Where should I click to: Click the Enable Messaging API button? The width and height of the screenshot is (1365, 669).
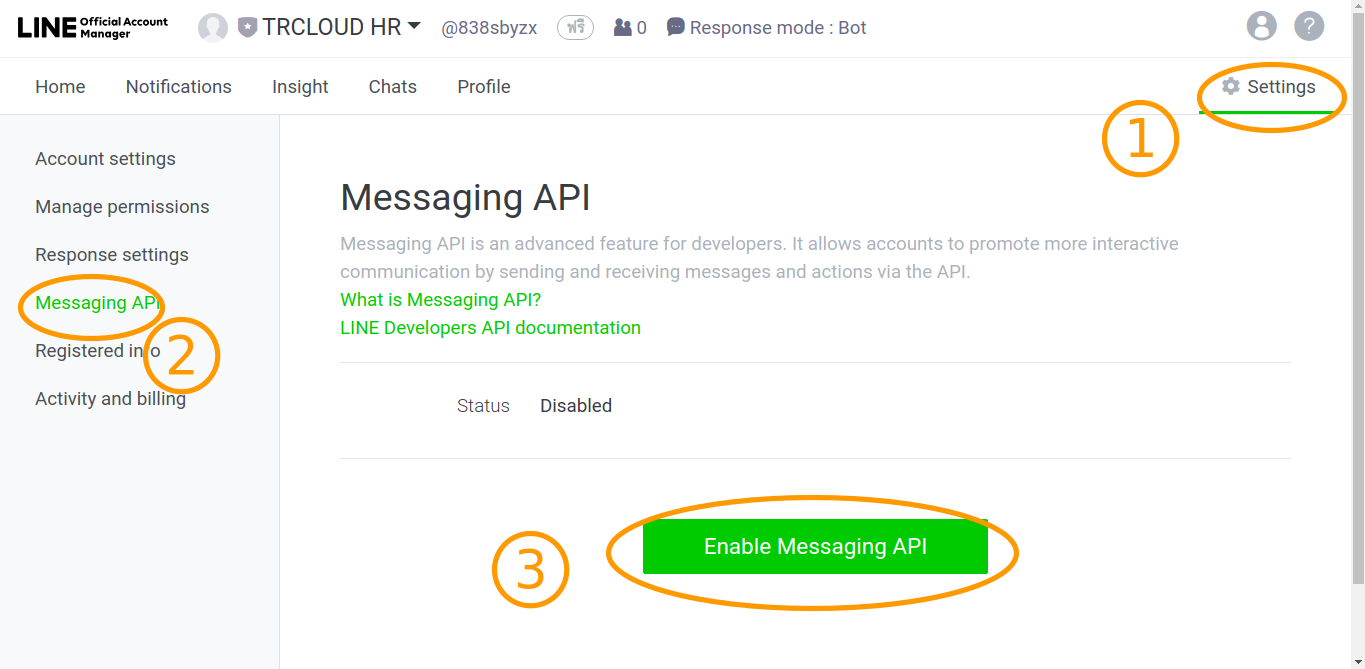pyautogui.click(x=815, y=546)
